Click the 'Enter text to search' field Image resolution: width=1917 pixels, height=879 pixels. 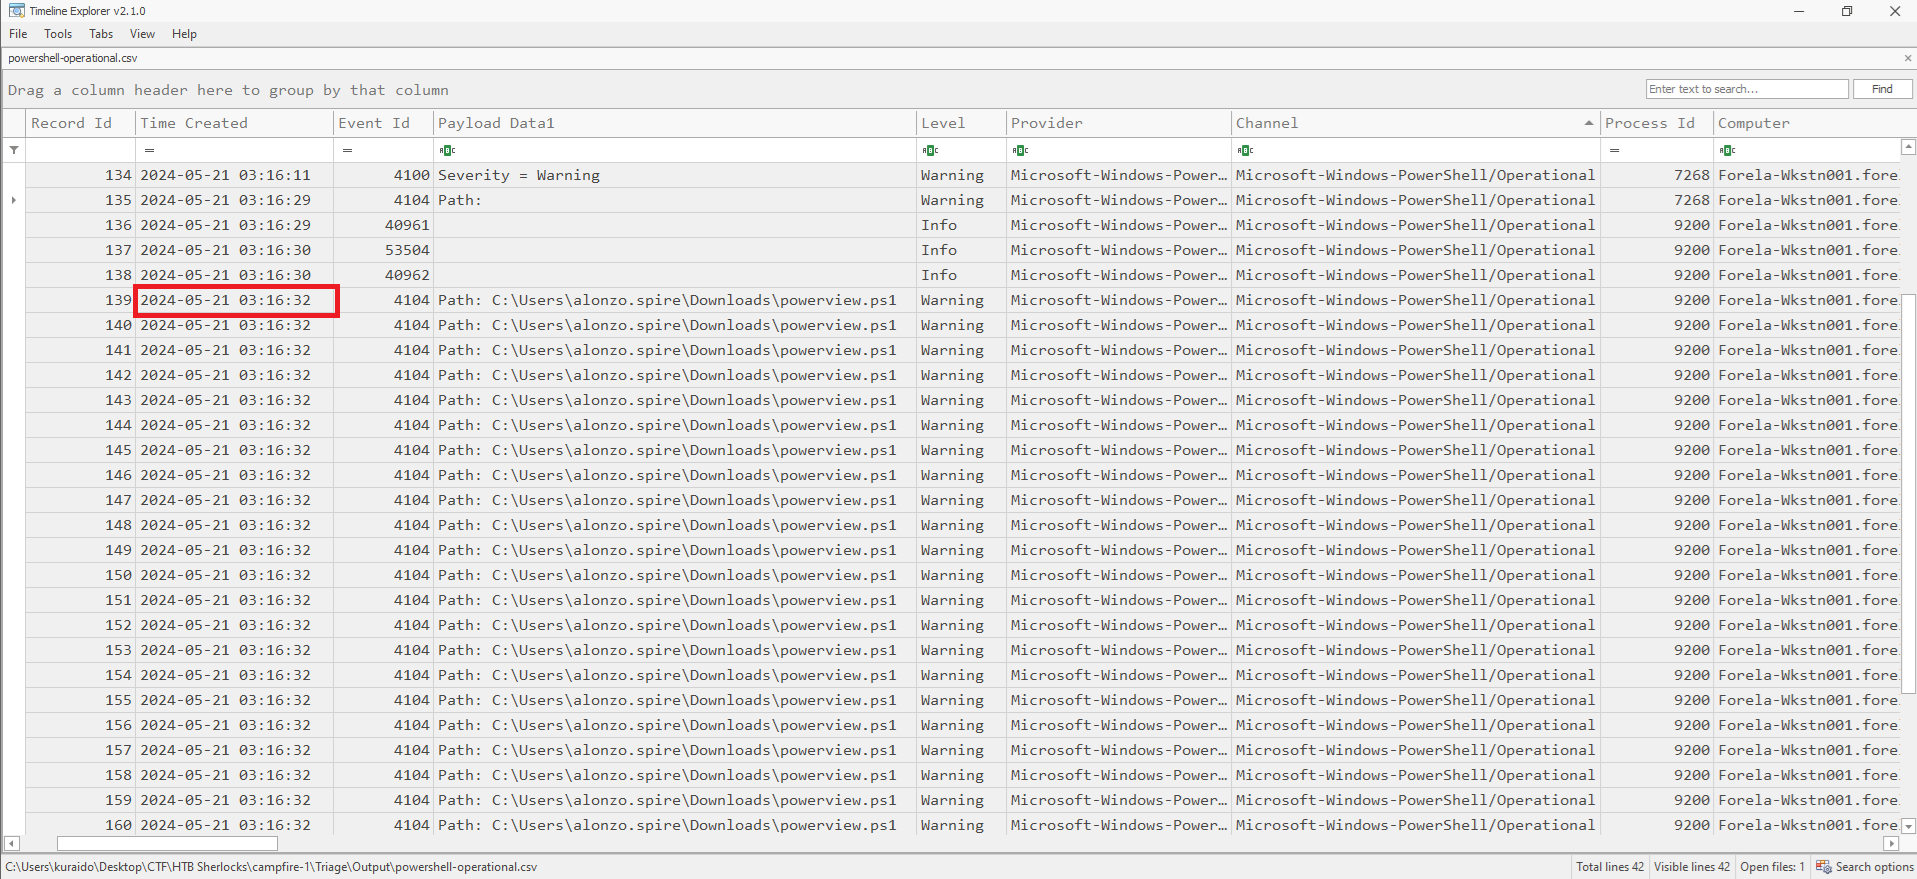(1746, 89)
